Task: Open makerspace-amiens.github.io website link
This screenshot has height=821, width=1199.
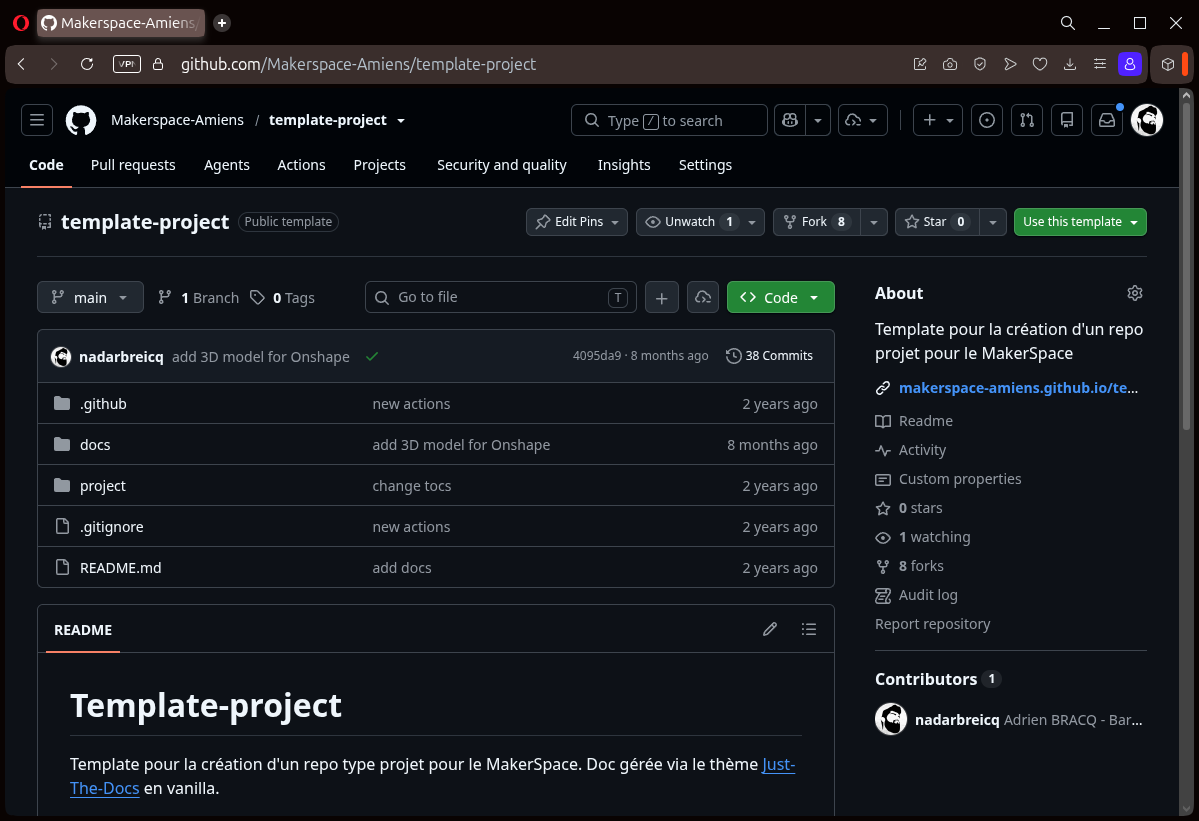Action: (x=1019, y=388)
